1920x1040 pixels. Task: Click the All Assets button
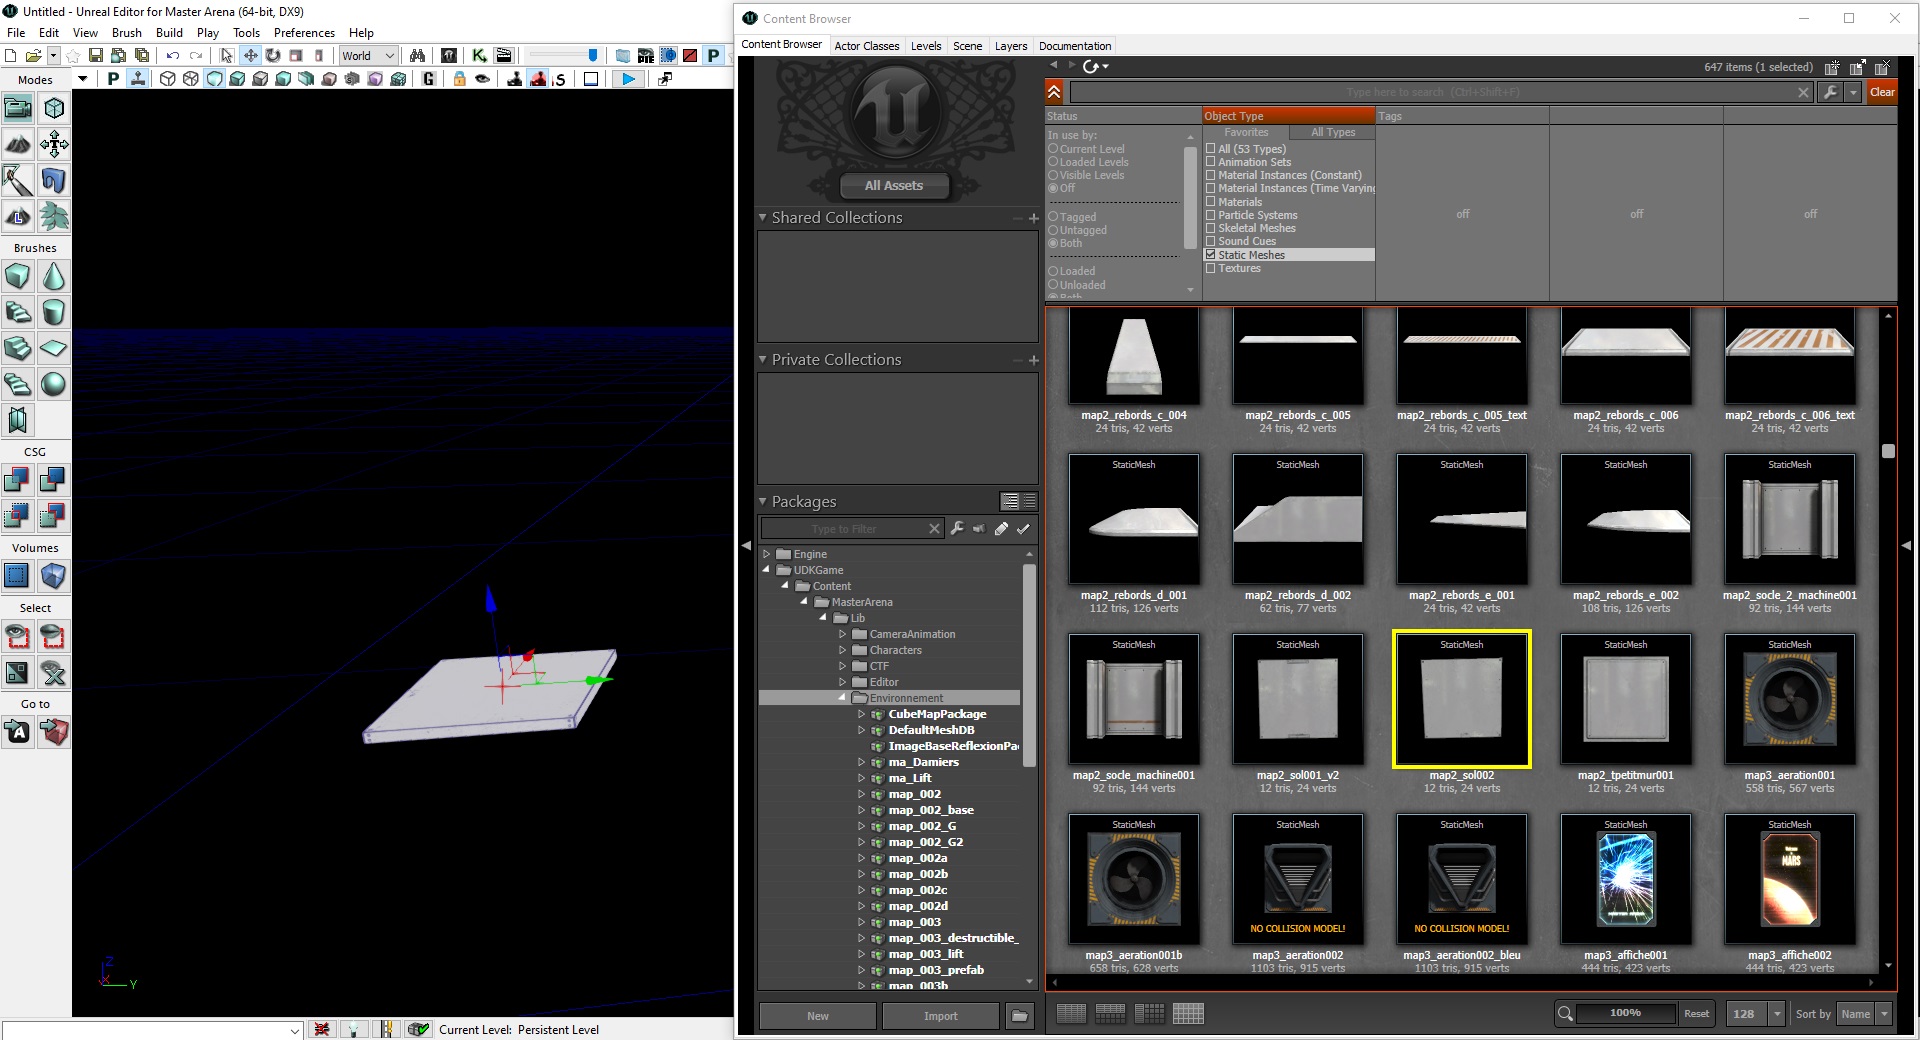point(894,185)
